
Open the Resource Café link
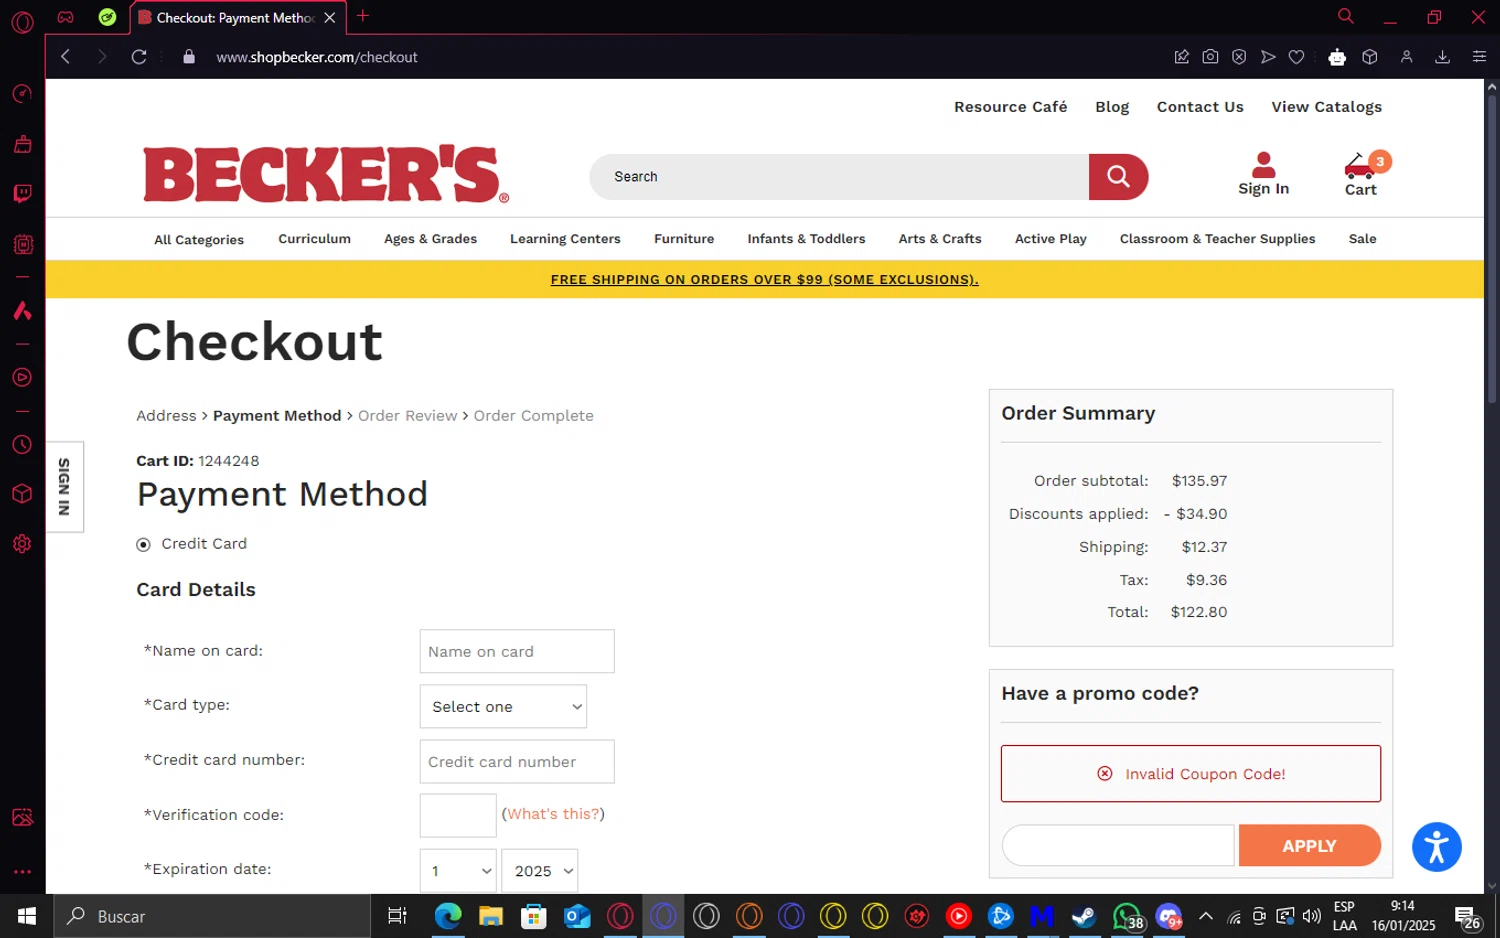click(1010, 107)
